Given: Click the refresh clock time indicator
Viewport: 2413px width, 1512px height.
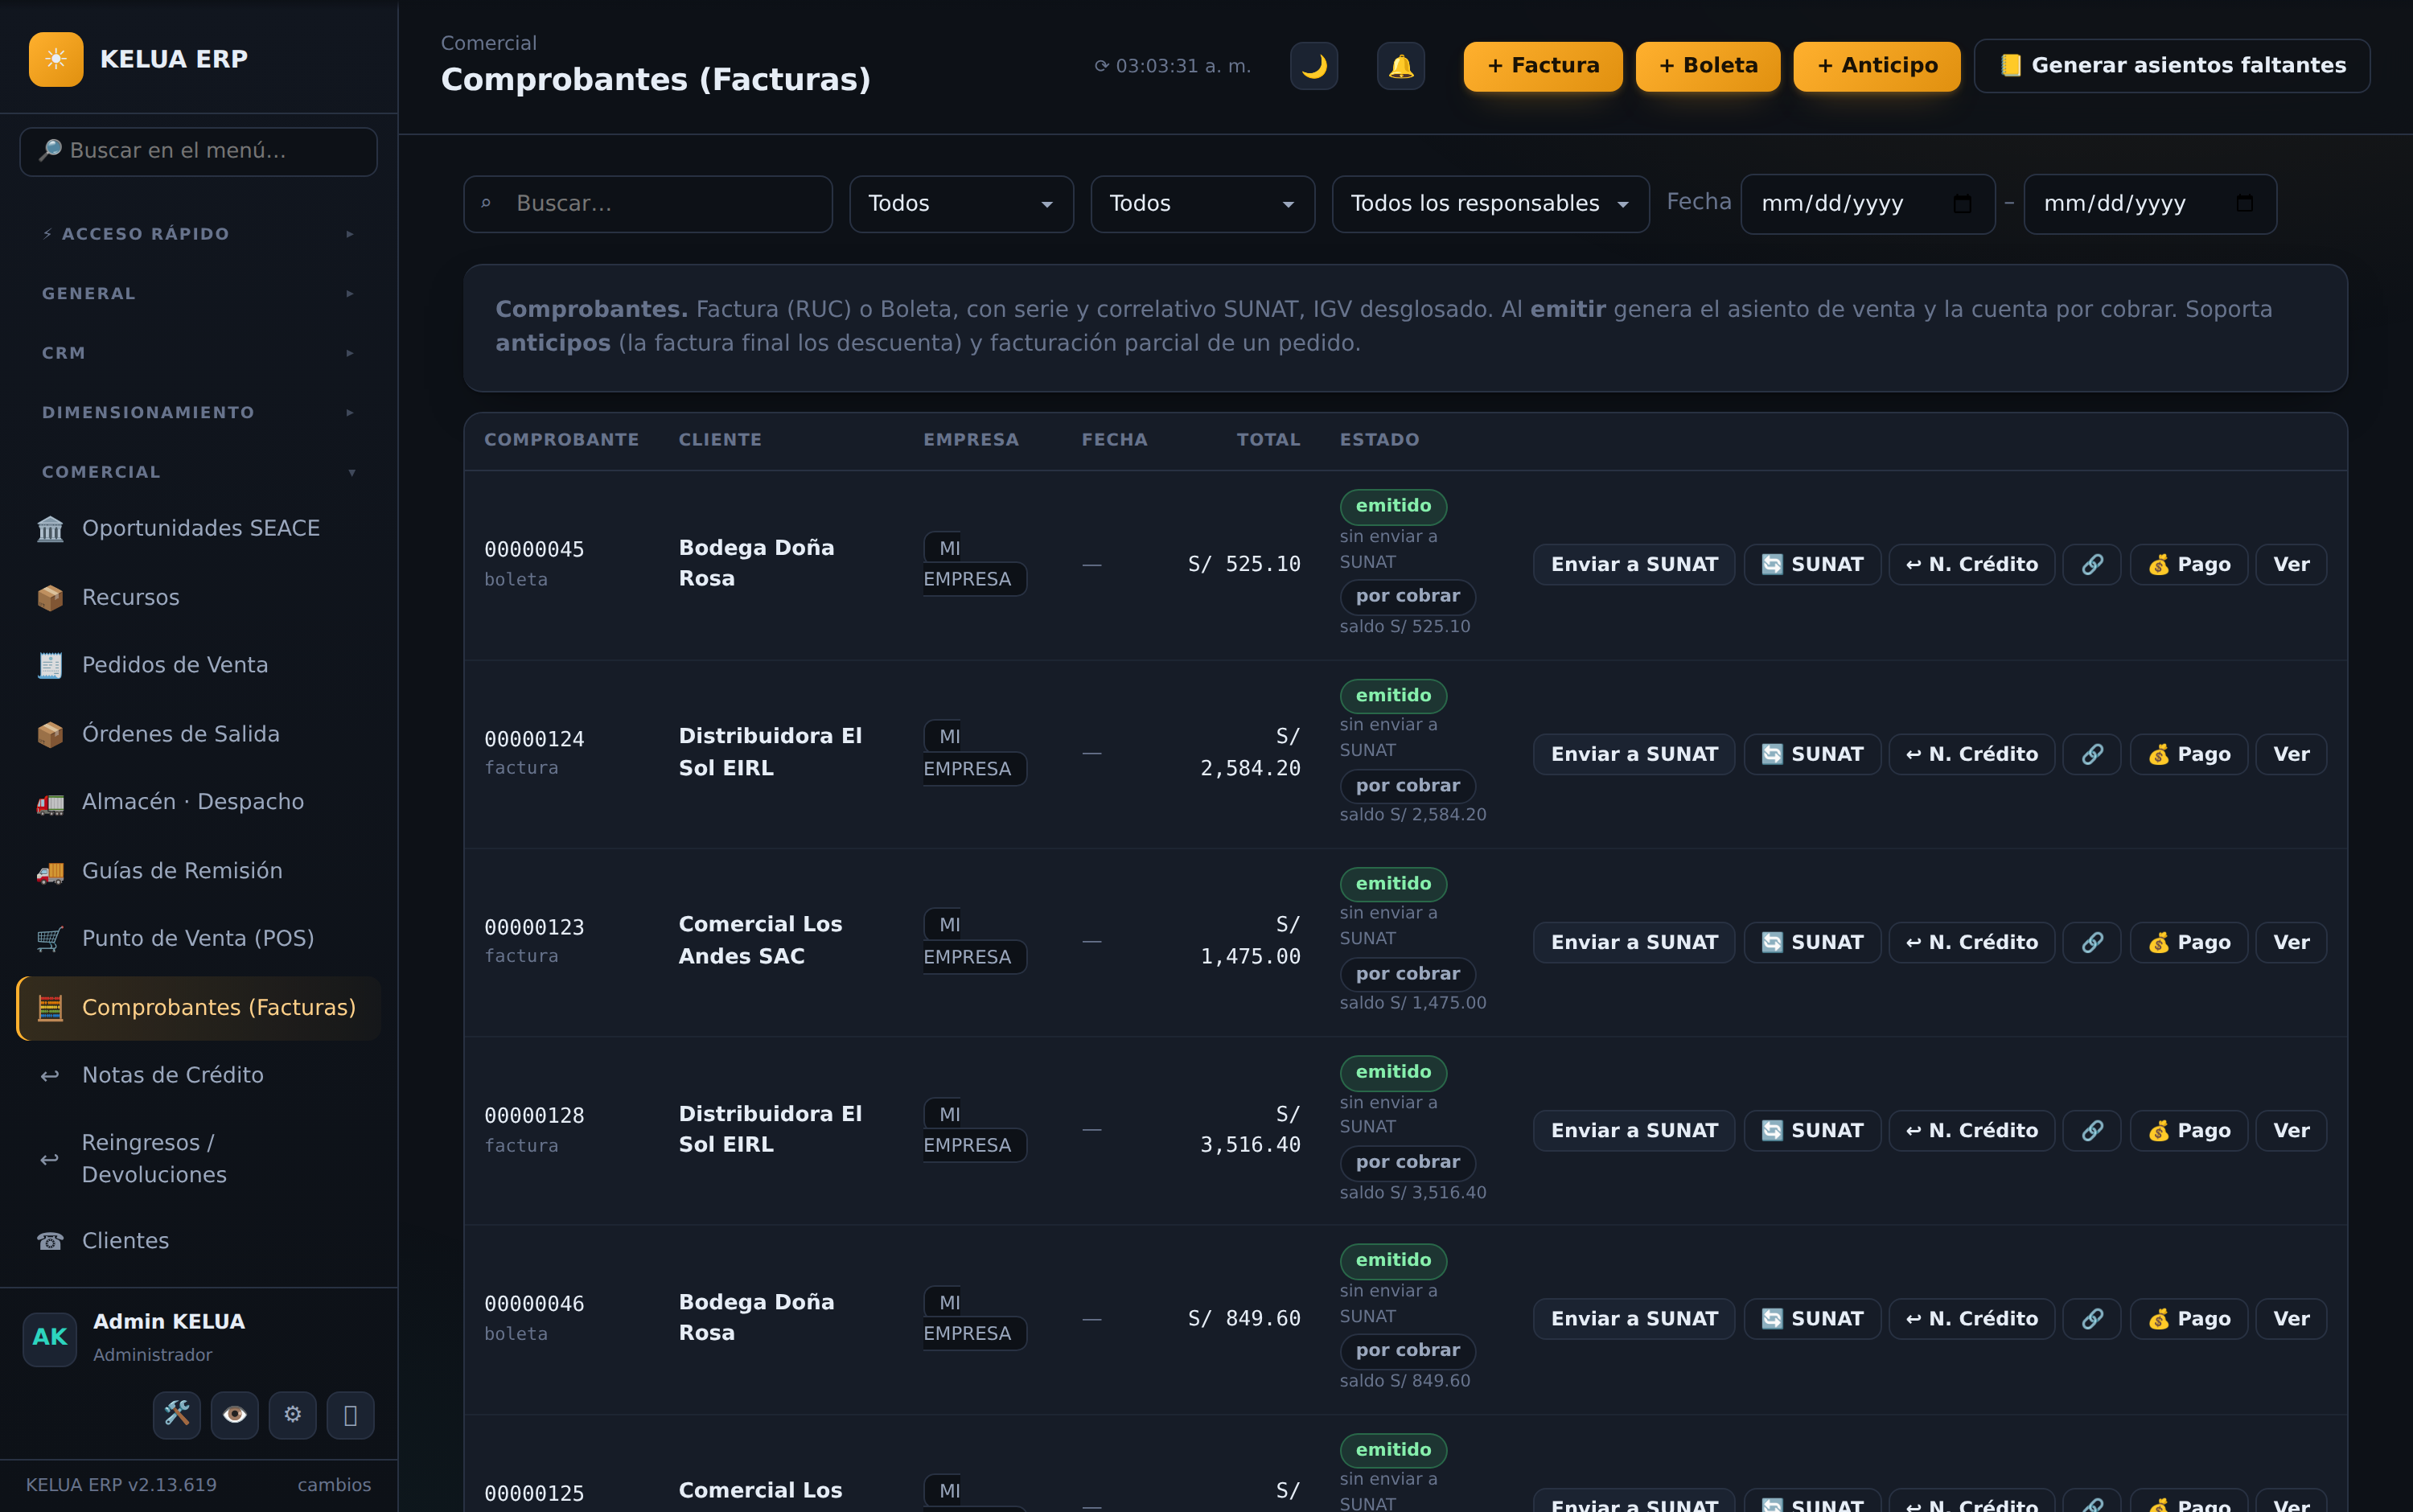Looking at the screenshot, I should pyautogui.click(x=1173, y=66).
